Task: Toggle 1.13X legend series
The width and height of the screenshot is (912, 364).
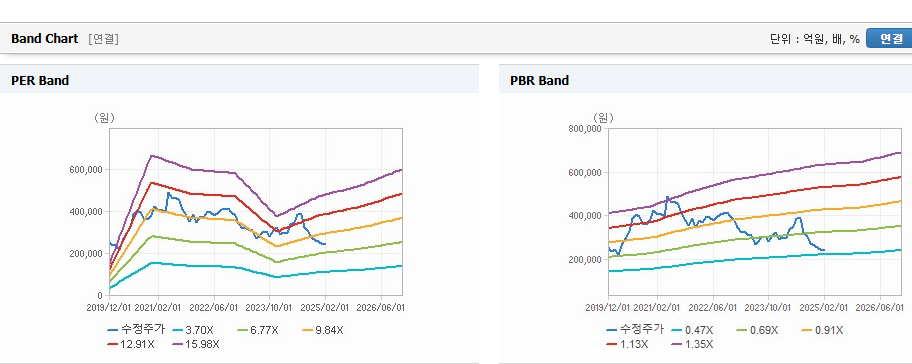Action: tap(627, 344)
